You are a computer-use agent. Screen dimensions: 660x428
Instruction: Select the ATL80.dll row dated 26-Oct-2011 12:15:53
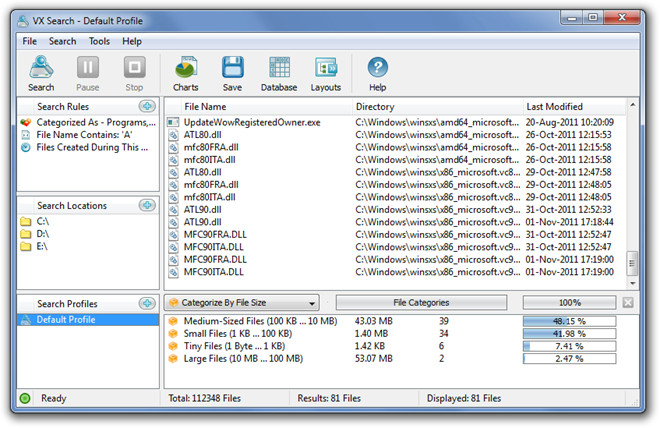395,135
